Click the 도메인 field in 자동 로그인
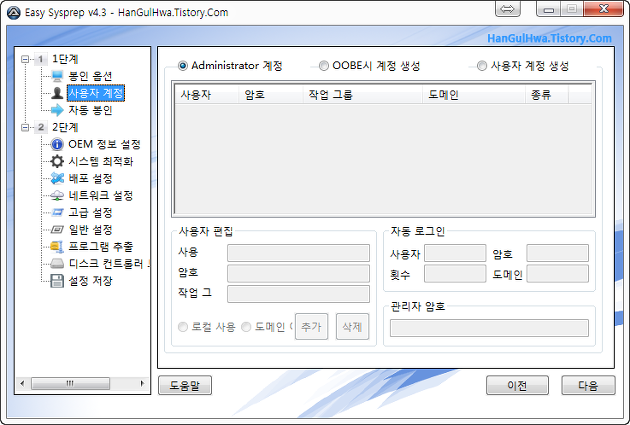Screen dimensions: 630x425 click(x=558, y=274)
